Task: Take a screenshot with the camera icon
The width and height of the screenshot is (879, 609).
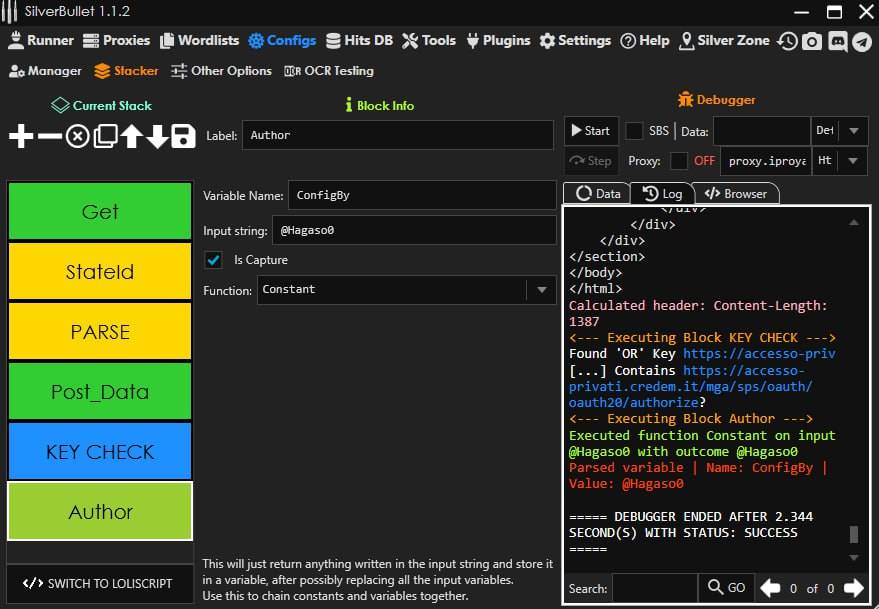Action: [812, 41]
